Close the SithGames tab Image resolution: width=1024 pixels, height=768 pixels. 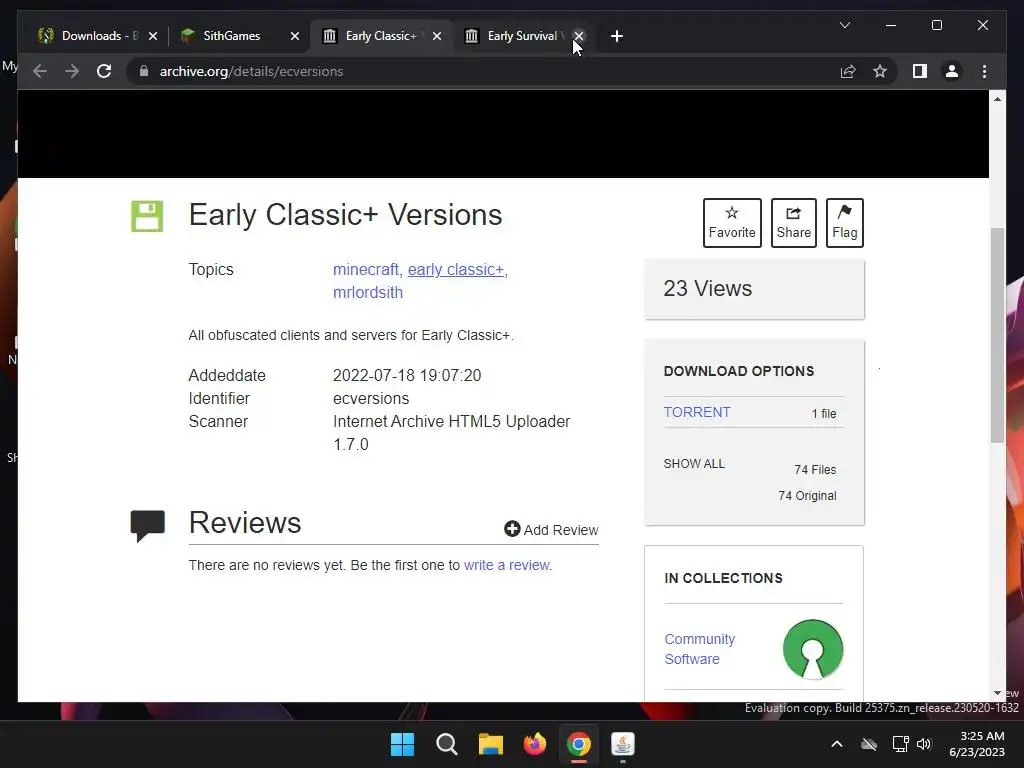[295, 36]
